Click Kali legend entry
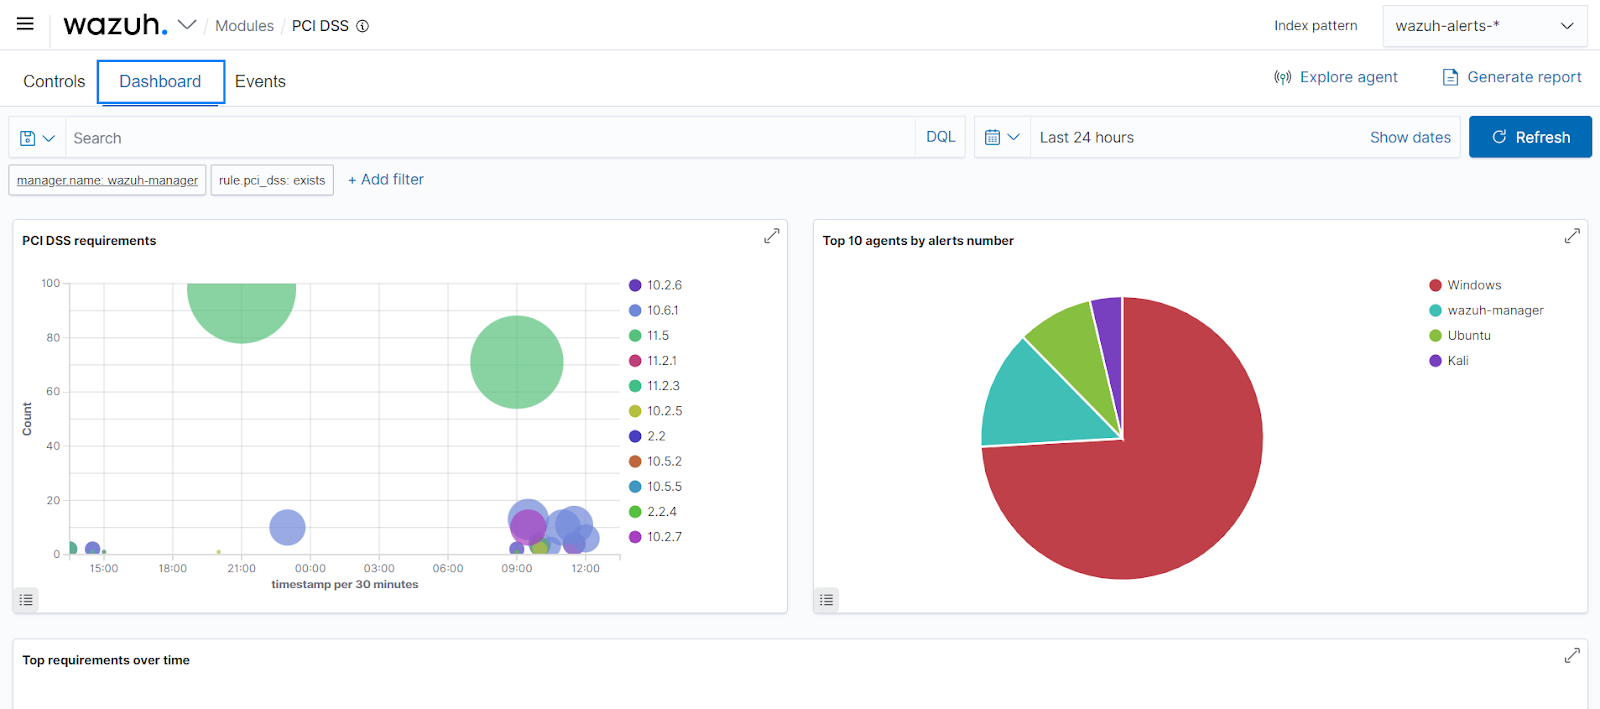 click(x=1449, y=361)
